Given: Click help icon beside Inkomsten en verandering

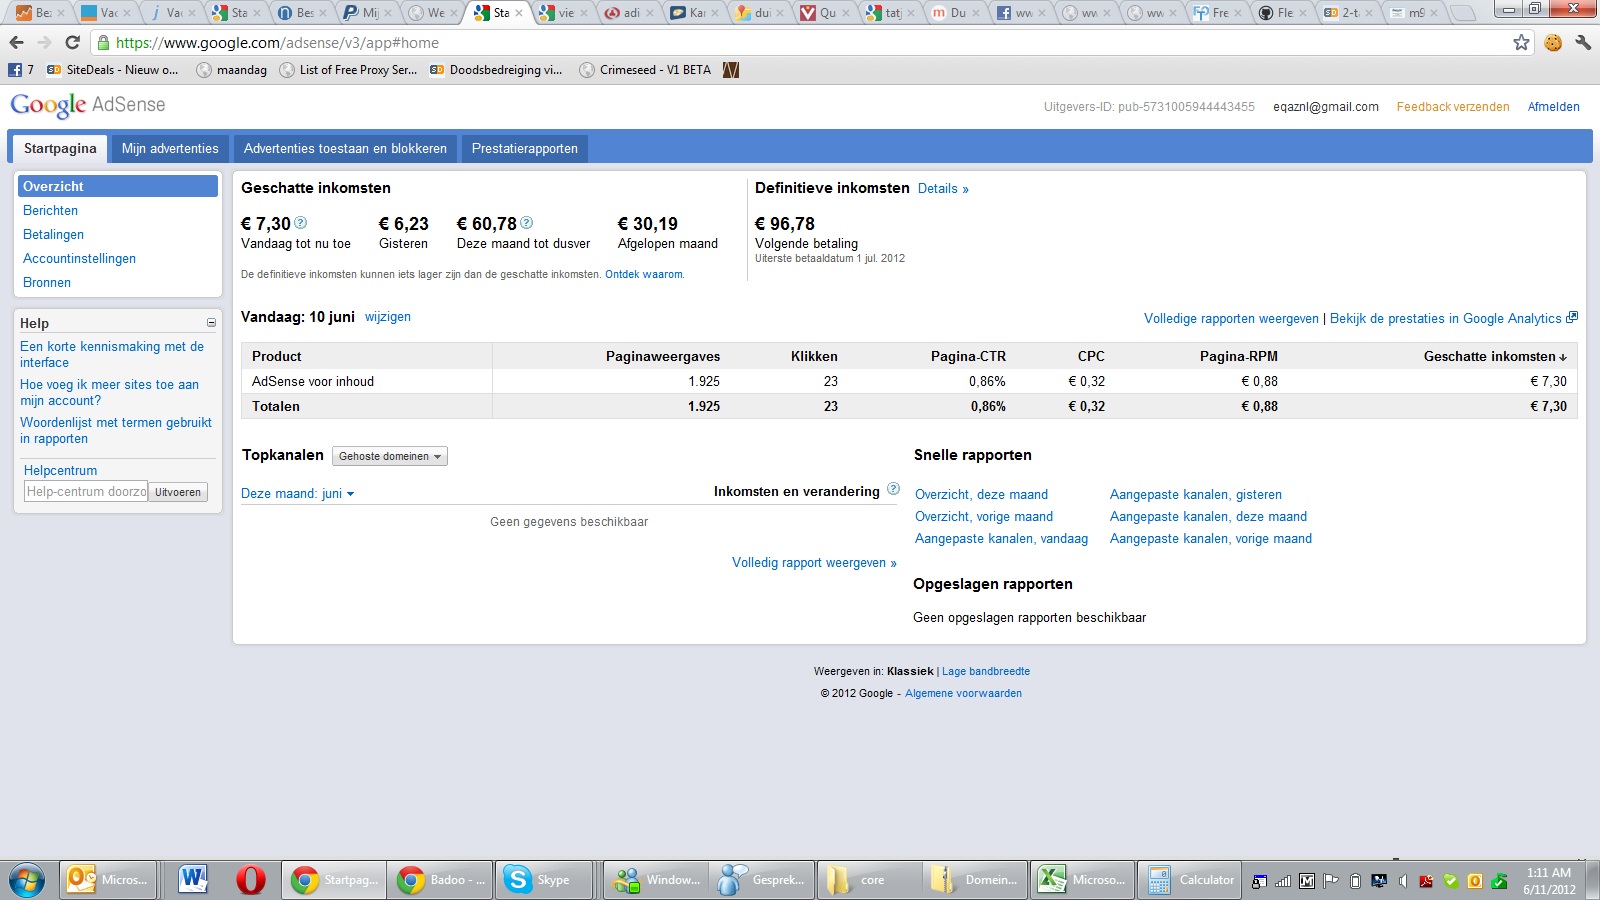Looking at the screenshot, I should [x=893, y=489].
